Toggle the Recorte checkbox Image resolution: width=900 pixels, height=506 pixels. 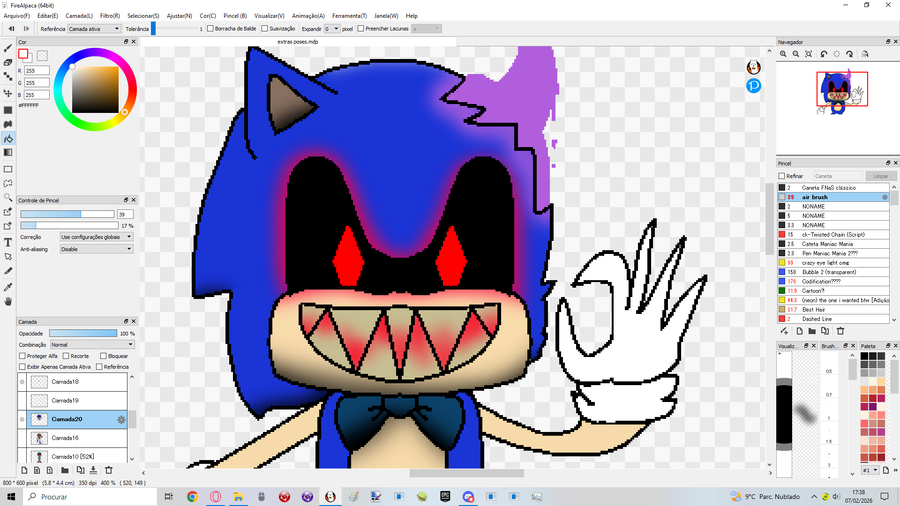tap(66, 356)
